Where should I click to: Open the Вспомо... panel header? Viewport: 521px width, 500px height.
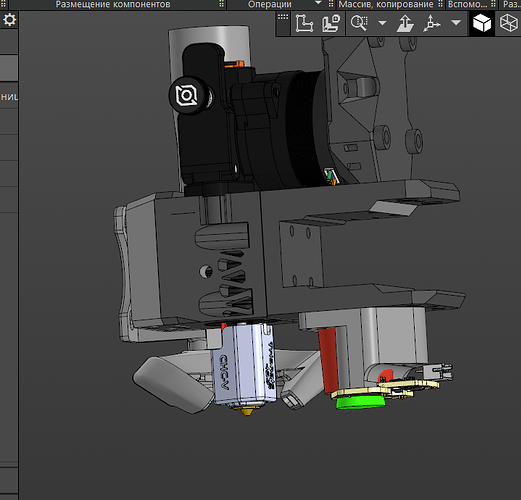point(467,4)
